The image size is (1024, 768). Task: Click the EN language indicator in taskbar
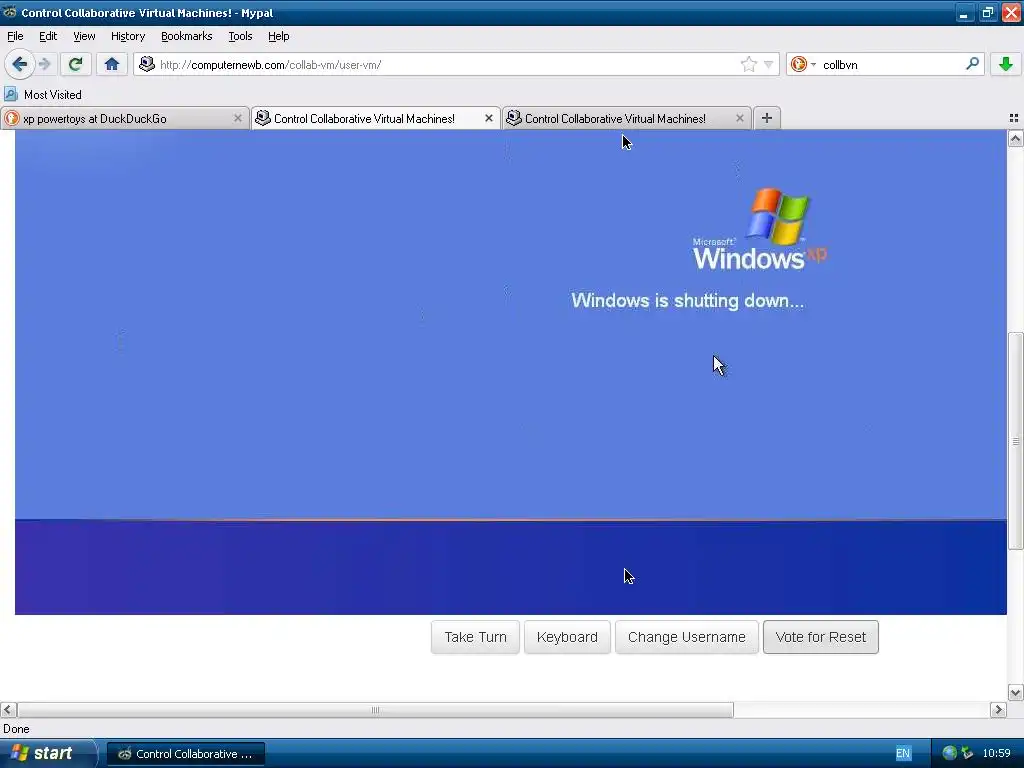click(x=903, y=754)
